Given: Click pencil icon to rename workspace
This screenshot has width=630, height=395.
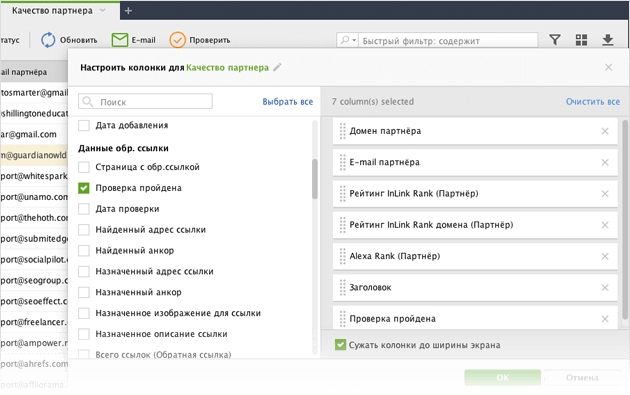Looking at the screenshot, I should 277,68.
